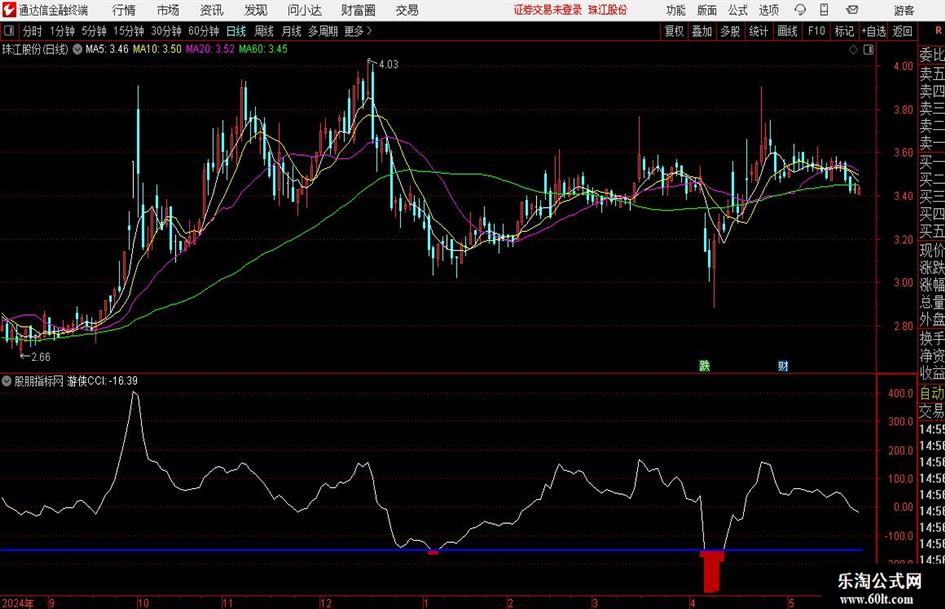The image size is (945, 609).
Task: Click the 统计 statistics button
Action: [x=758, y=31]
